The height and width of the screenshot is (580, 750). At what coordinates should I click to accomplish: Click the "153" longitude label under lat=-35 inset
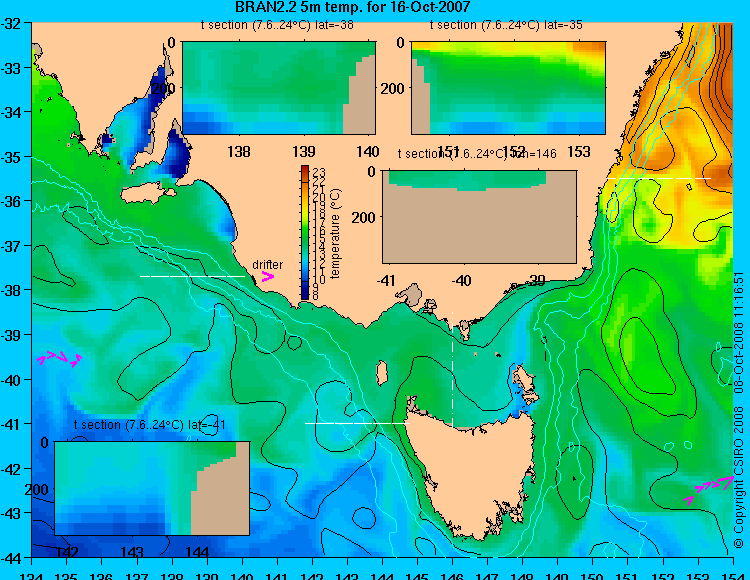579,152
